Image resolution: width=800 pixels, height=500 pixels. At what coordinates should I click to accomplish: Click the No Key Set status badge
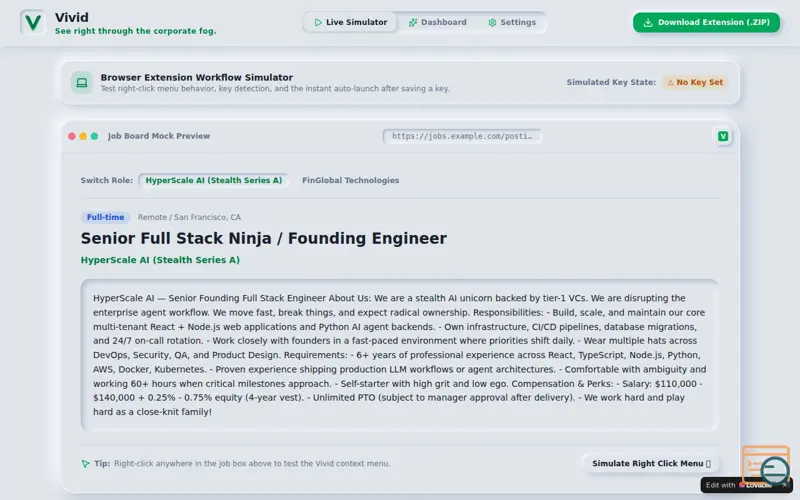click(695, 82)
